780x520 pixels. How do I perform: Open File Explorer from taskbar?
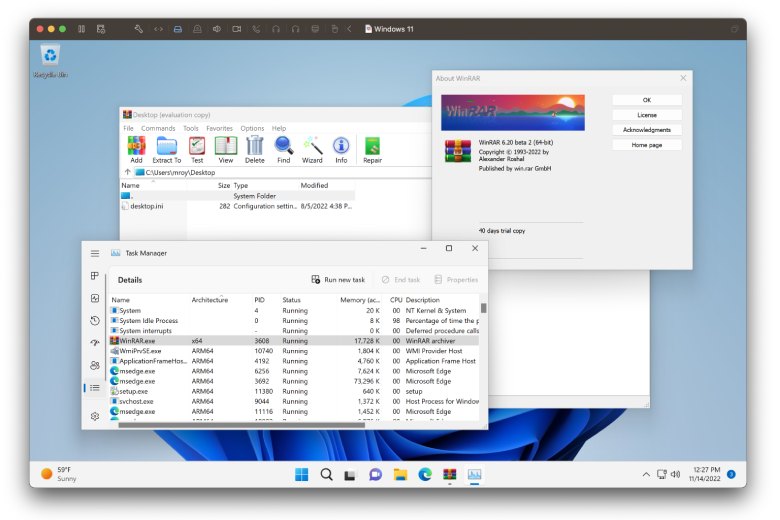[400, 475]
